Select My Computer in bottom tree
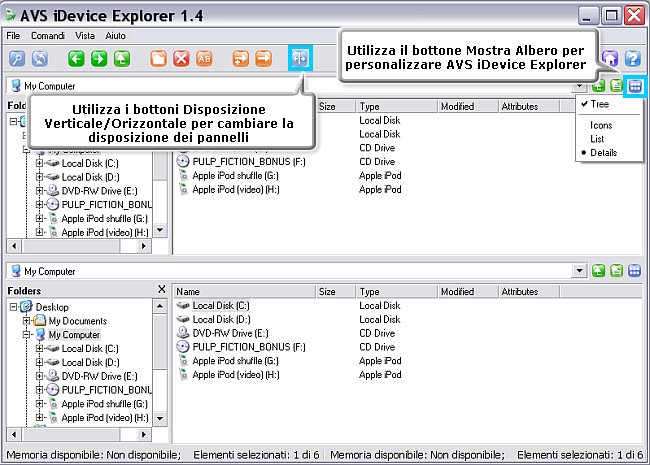Viewport: 650px width, 465px height. point(74,334)
